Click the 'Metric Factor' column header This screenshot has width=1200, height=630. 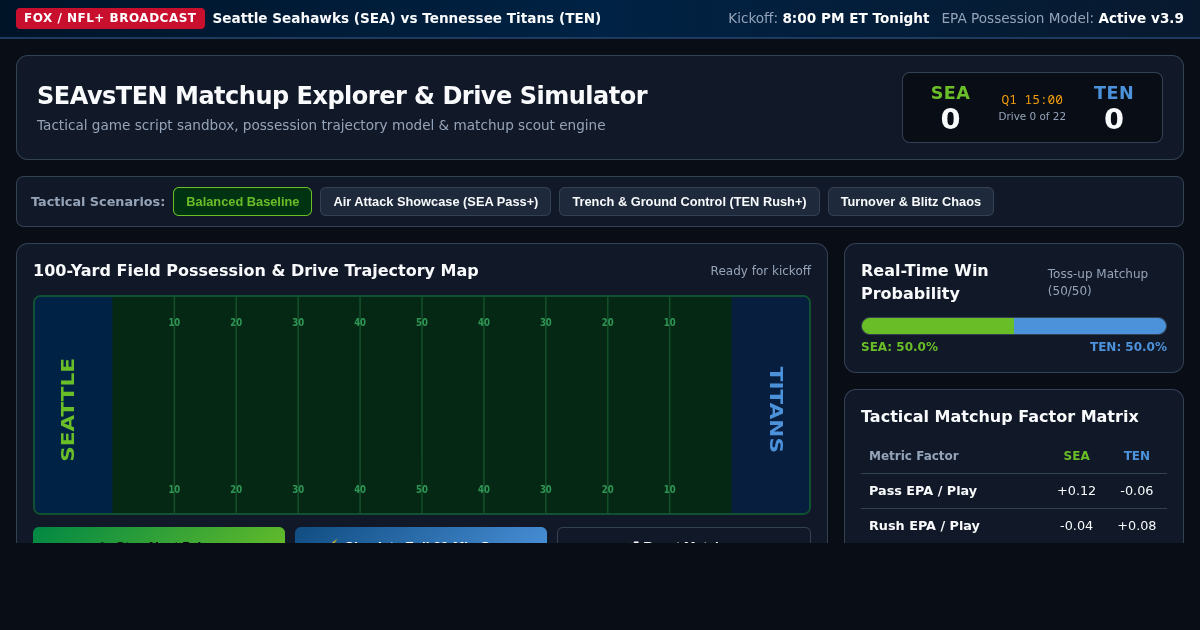[914, 456]
